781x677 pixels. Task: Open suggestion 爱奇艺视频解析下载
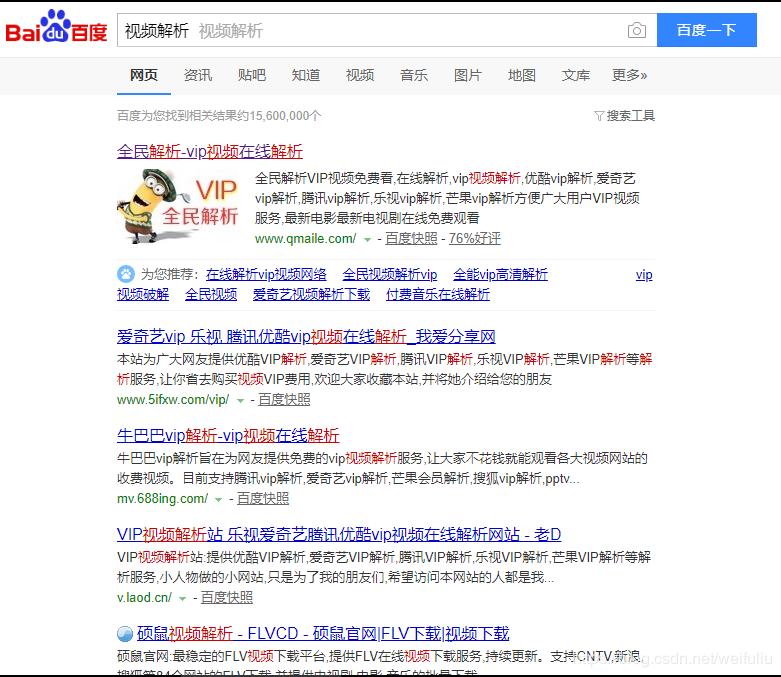point(311,294)
